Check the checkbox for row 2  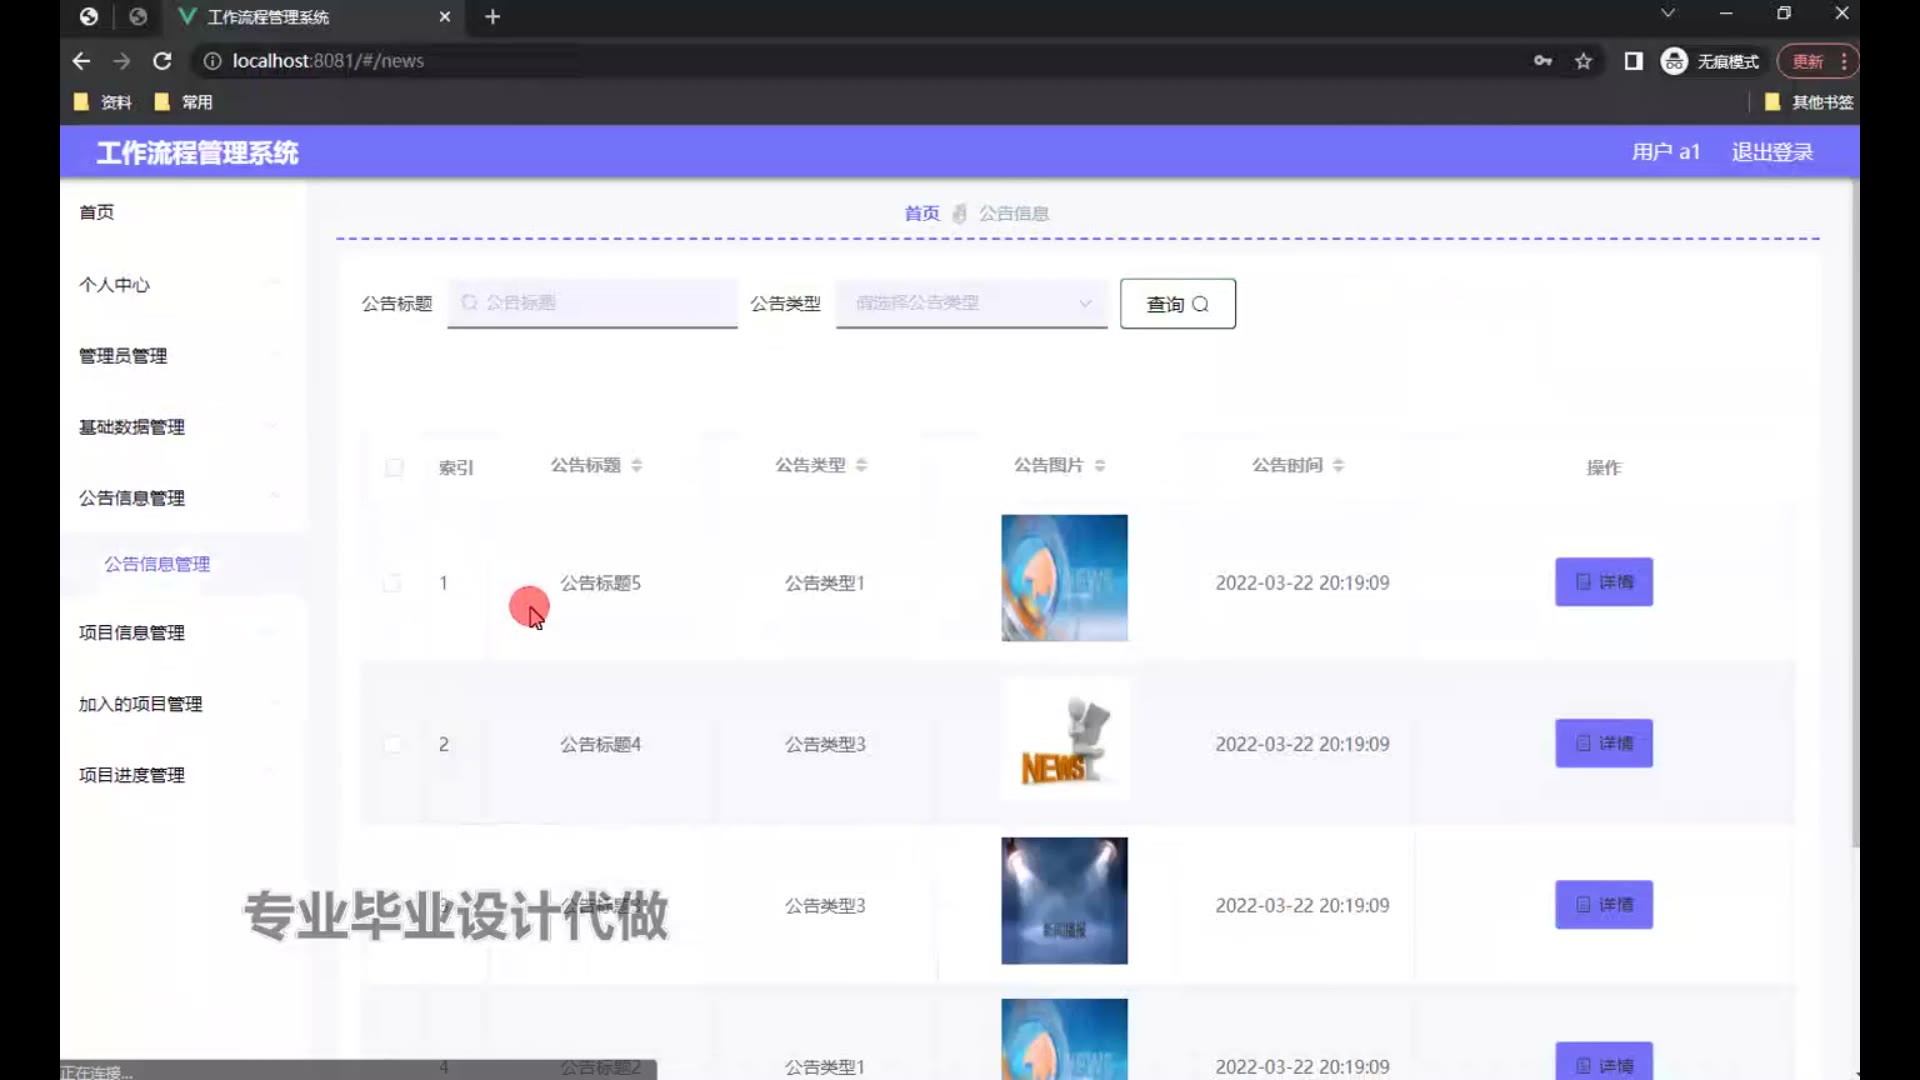(392, 744)
